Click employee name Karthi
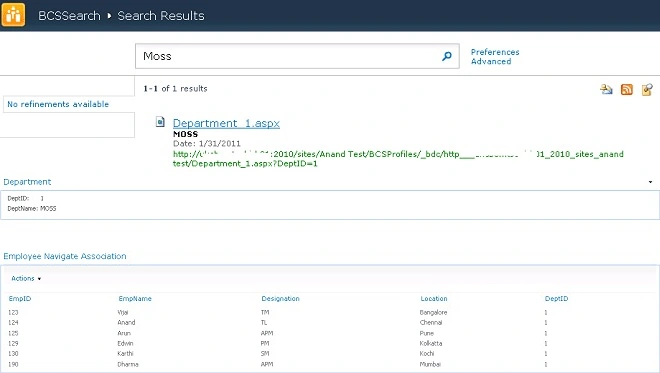This screenshot has width=660, height=373. (125, 354)
